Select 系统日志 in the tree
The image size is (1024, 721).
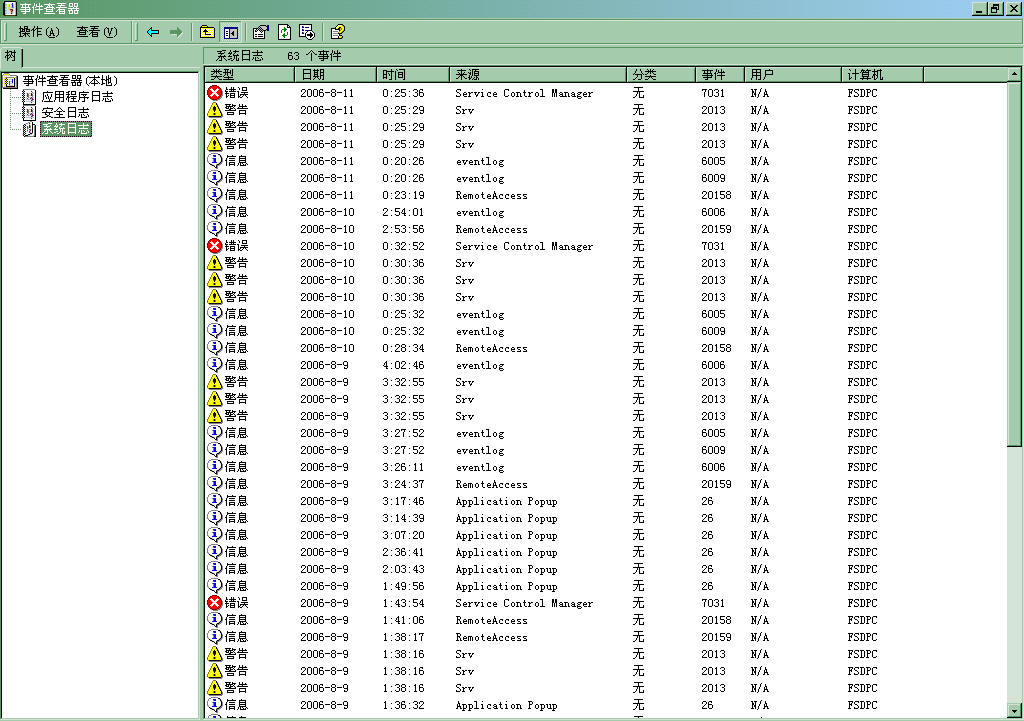click(x=66, y=129)
